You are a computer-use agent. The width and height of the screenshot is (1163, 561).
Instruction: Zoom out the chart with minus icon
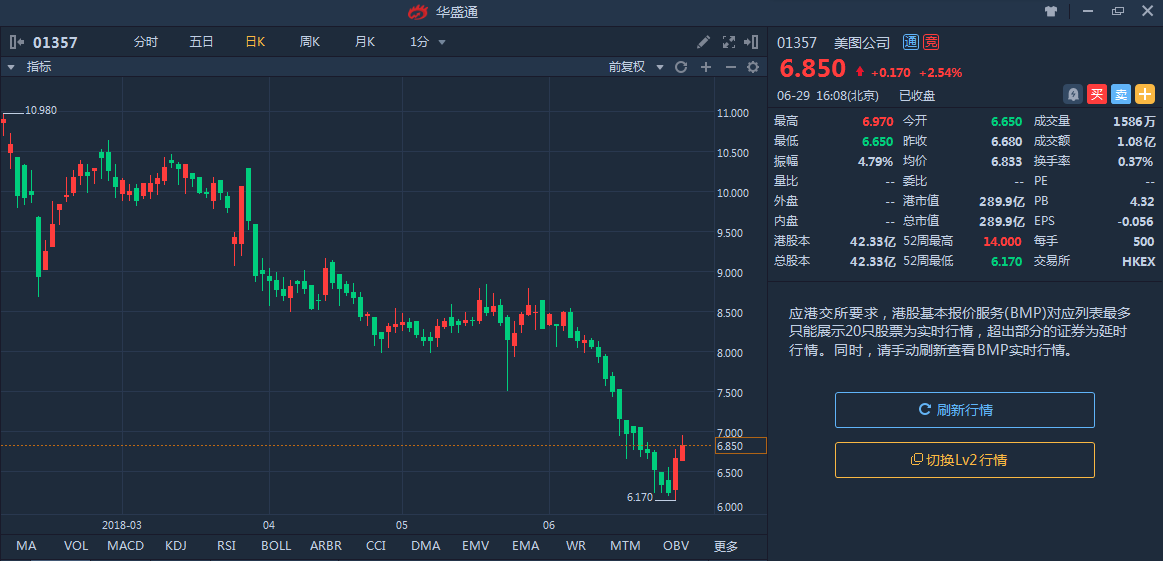(730, 67)
